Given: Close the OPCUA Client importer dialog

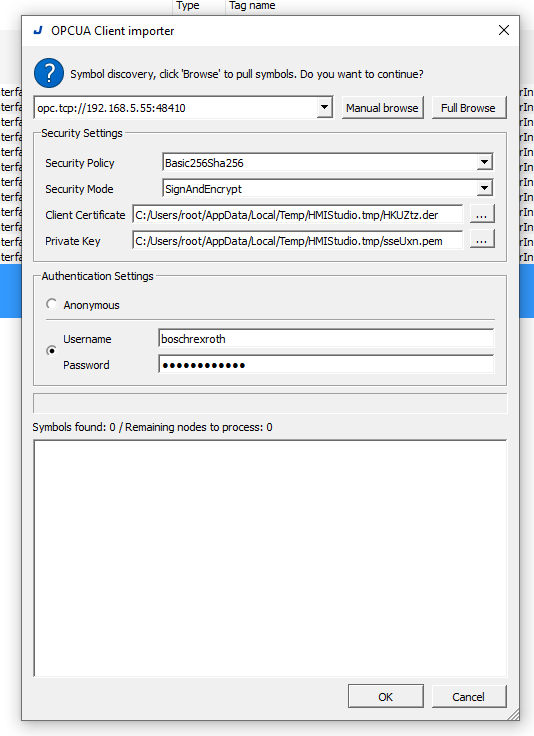Looking at the screenshot, I should 503,31.
